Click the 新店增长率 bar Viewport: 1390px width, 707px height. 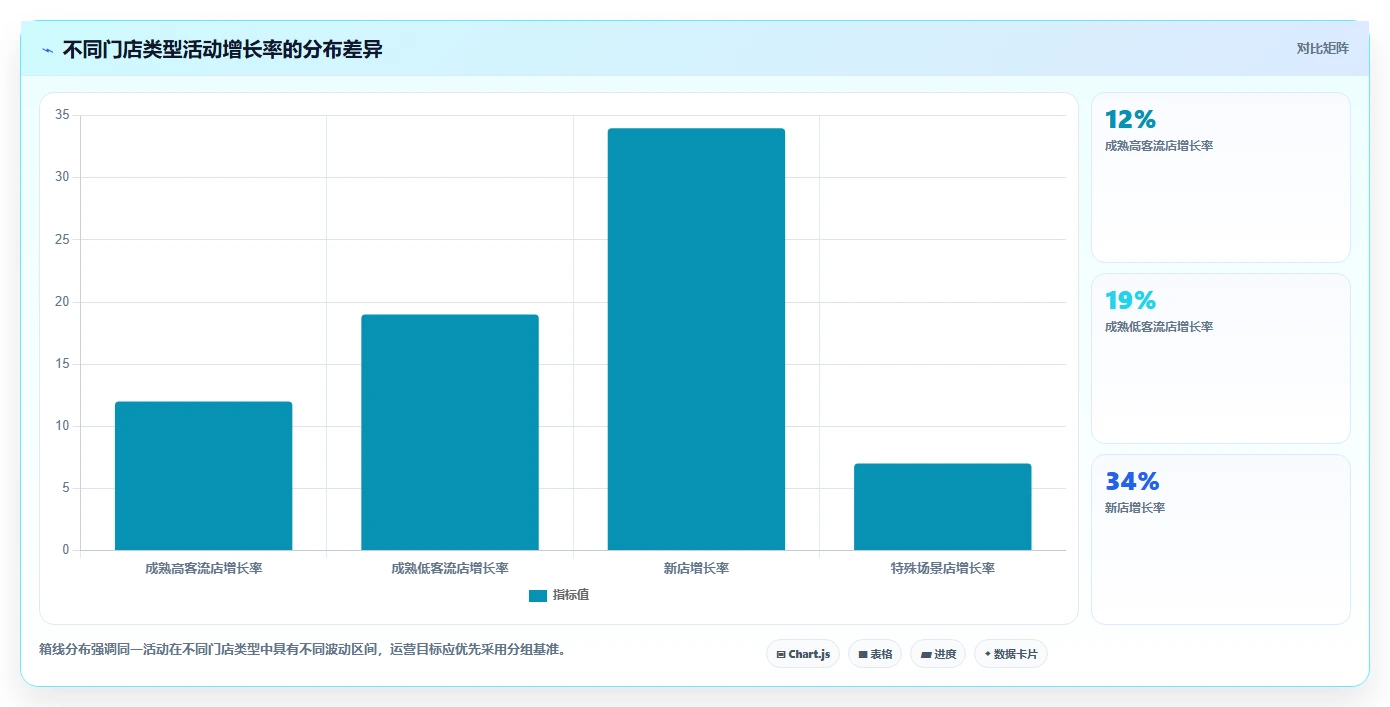tap(696, 339)
